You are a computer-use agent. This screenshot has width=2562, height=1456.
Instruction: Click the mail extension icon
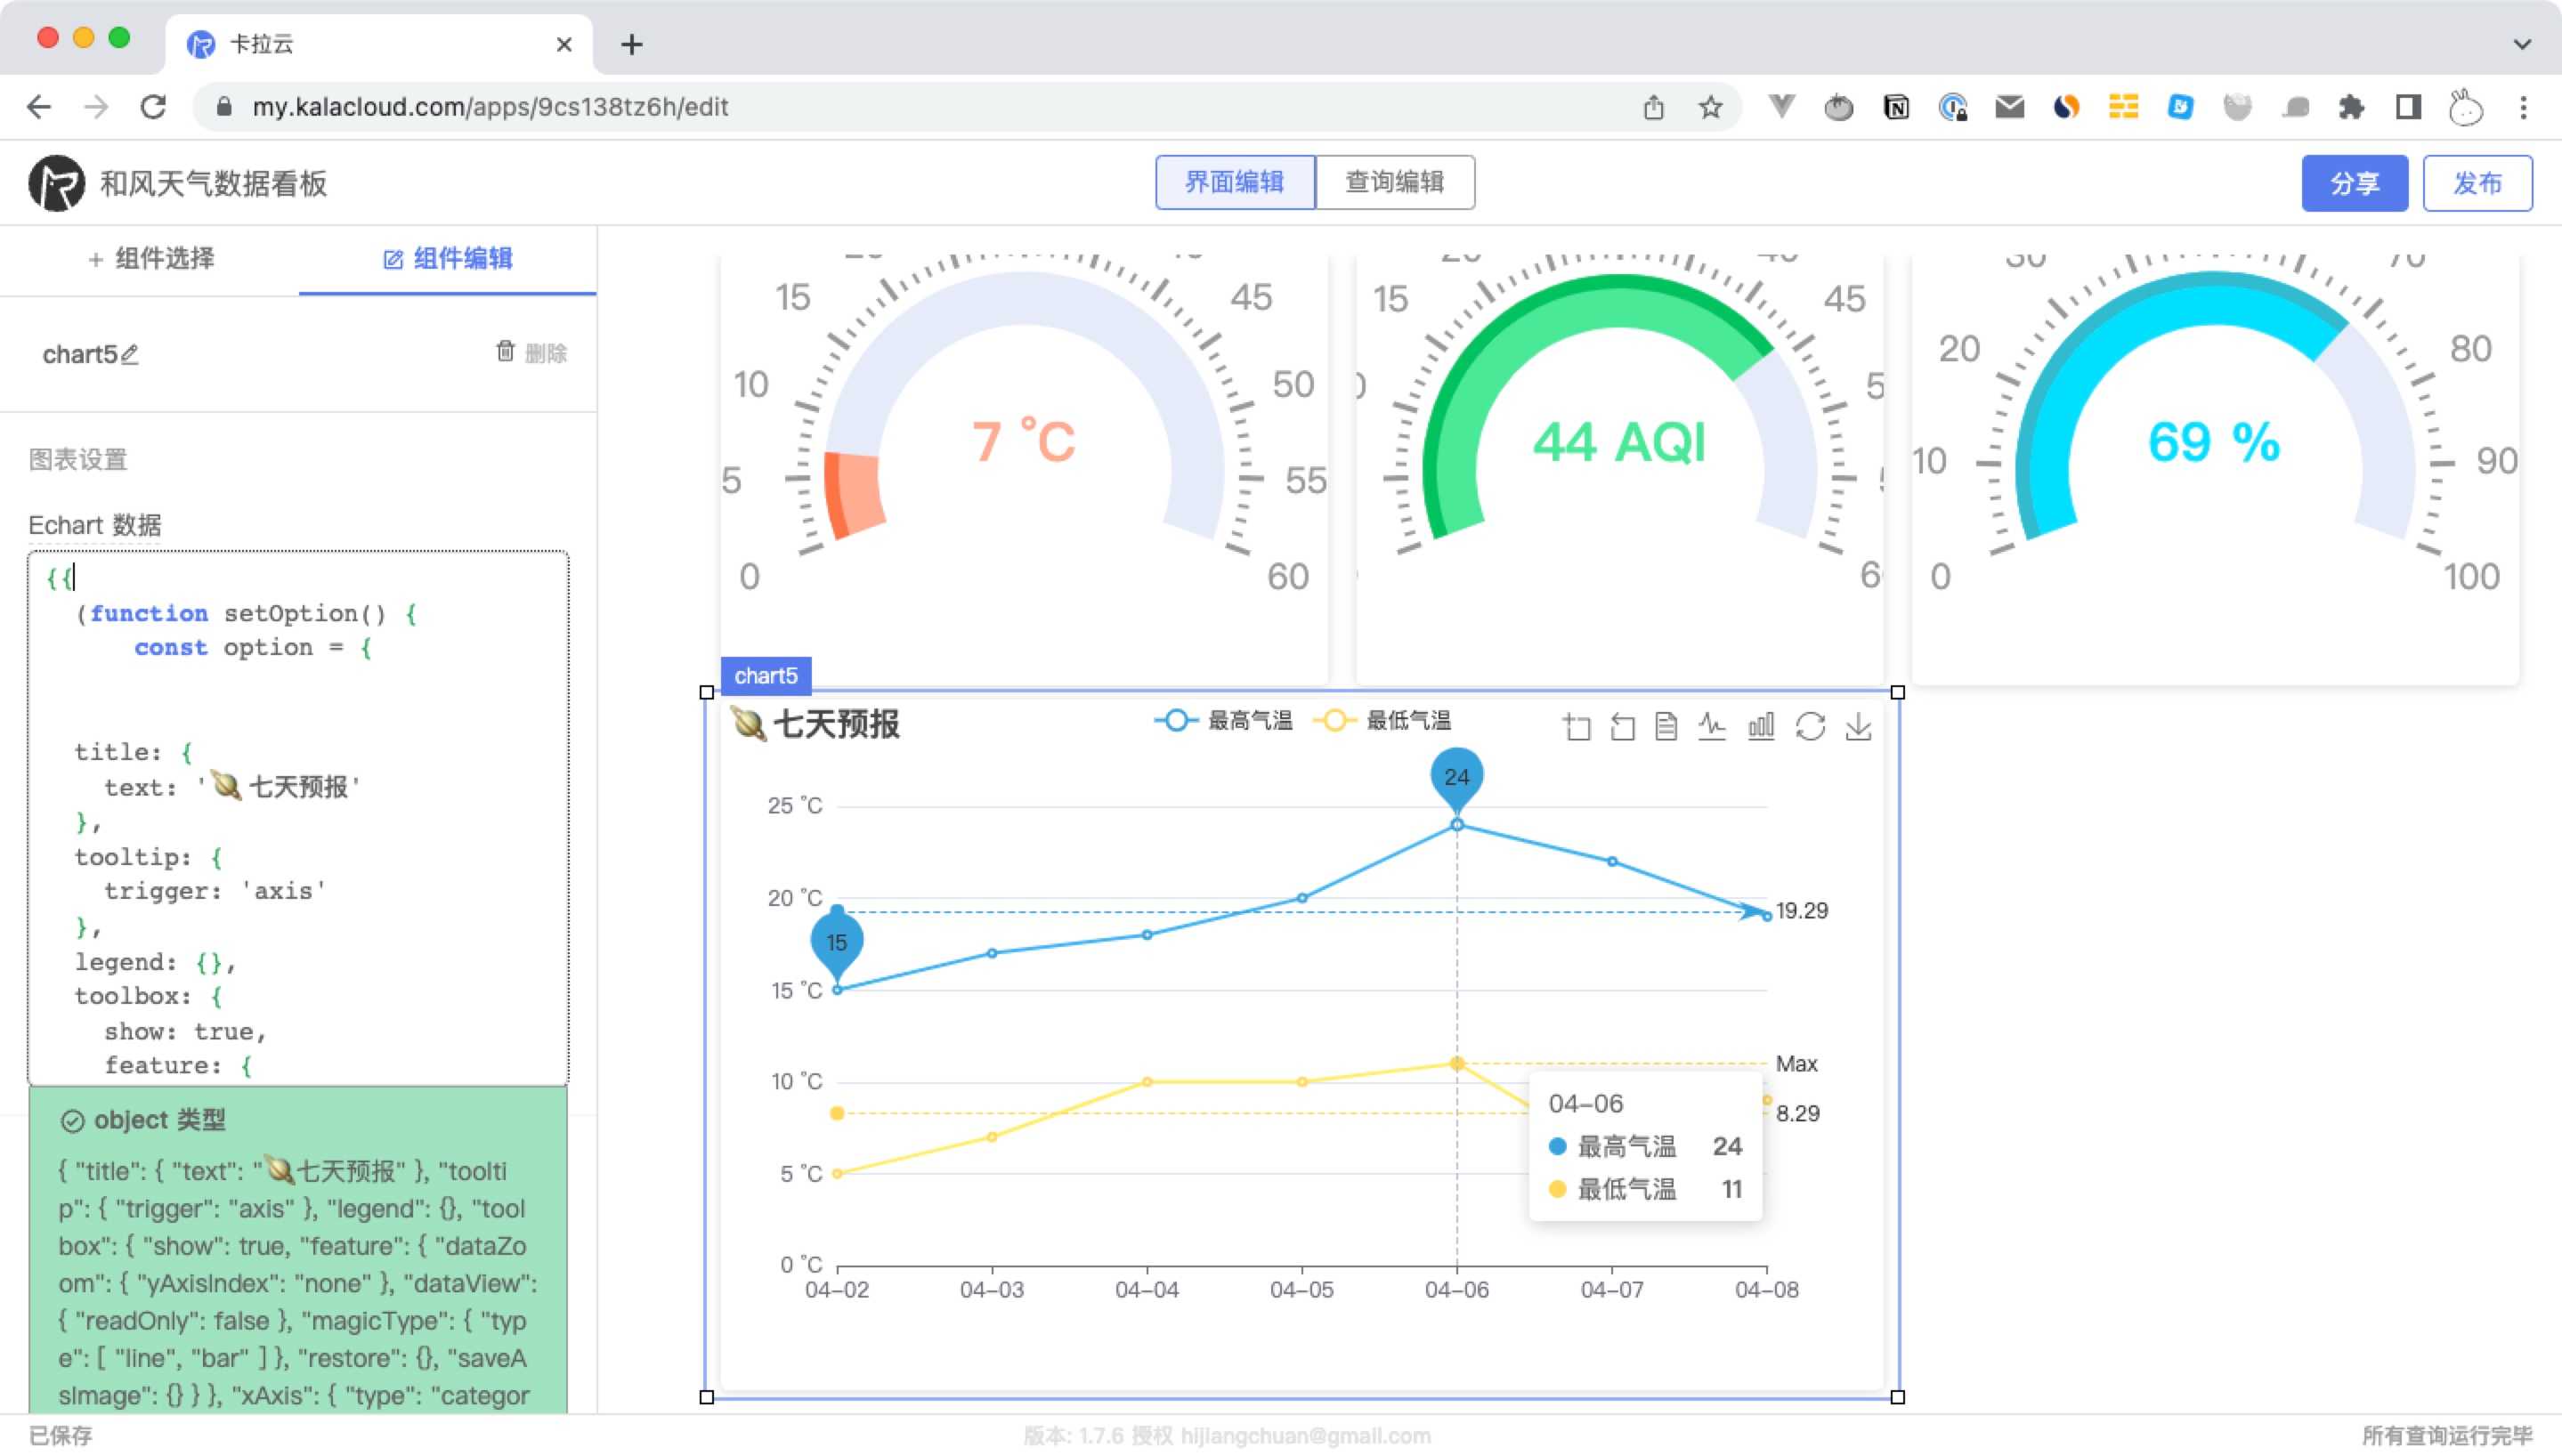pos(2009,107)
